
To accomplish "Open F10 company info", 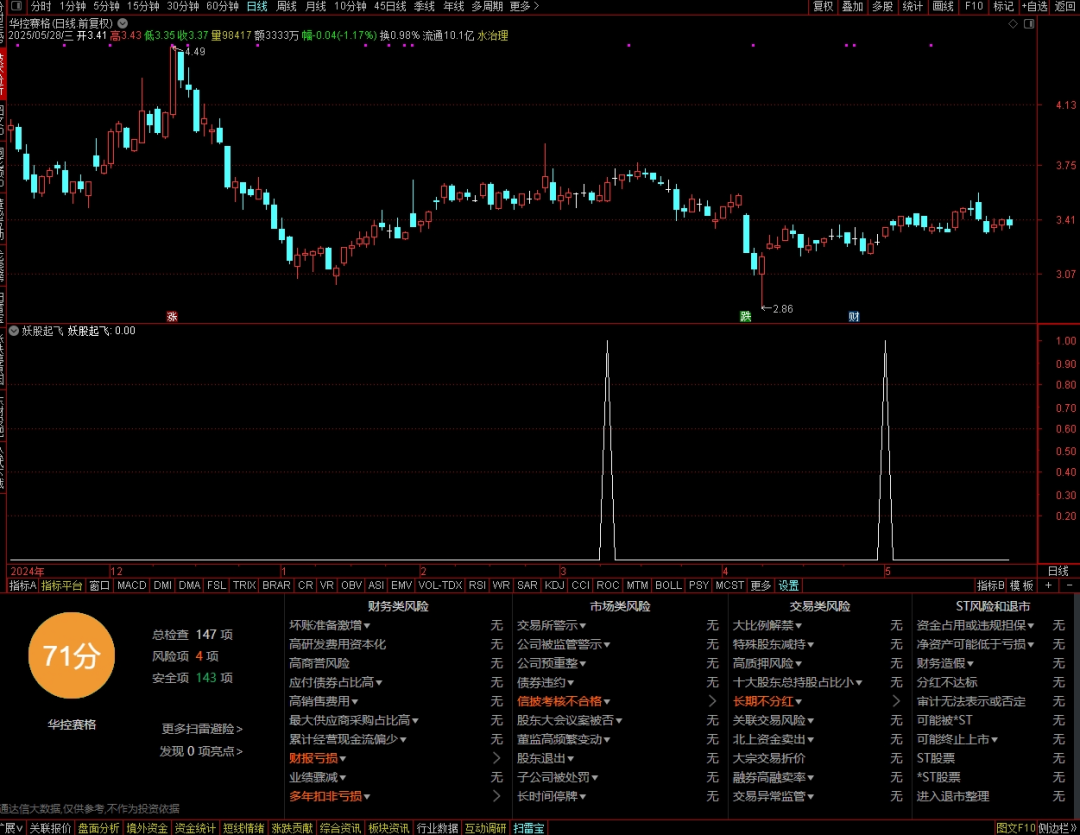I will (x=974, y=6).
